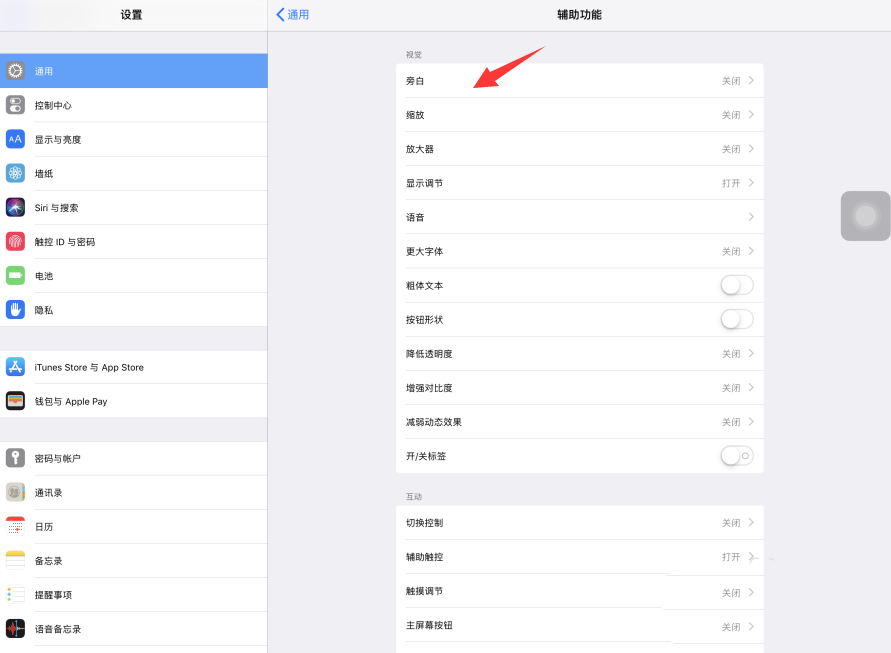Open 主屏幕按钮 via its chevron arrow
891x653 pixels.
coord(751,627)
